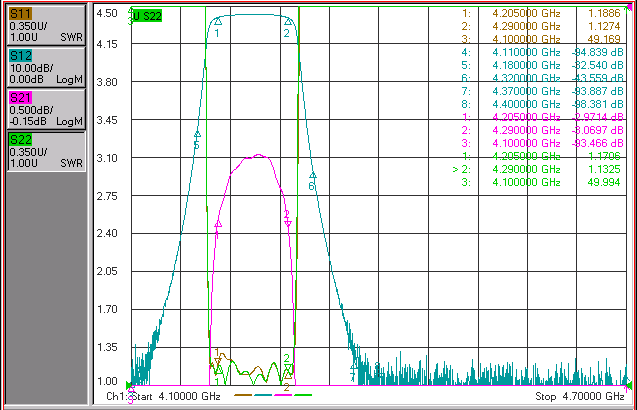Edit the Stop 4.70000 GHz frequency label
Image resolution: width=637 pixels, height=410 pixels.
(x=580, y=396)
